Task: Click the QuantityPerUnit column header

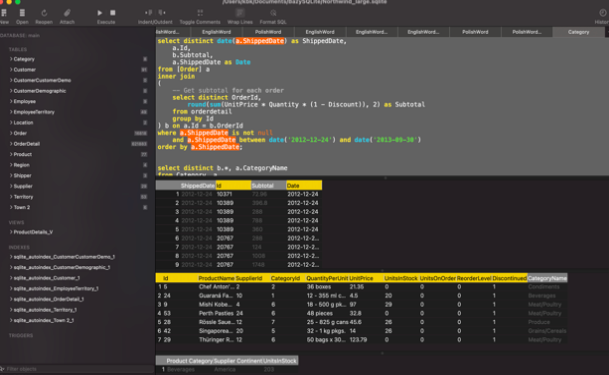Action: point(327,278)
